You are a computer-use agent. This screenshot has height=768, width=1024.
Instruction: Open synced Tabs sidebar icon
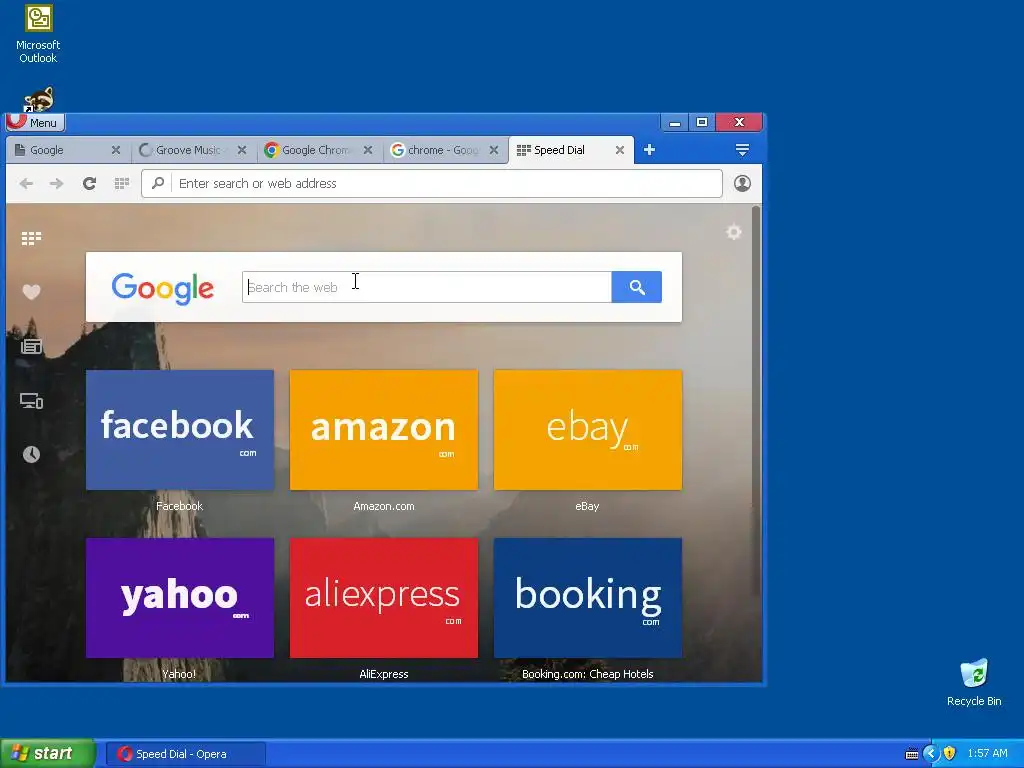click(31, 401)
